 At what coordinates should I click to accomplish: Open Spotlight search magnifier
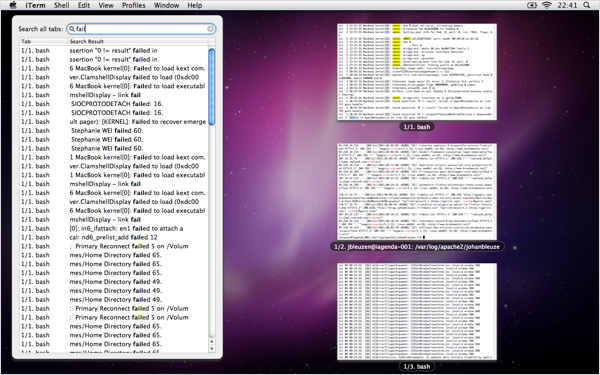coord(587,5)
